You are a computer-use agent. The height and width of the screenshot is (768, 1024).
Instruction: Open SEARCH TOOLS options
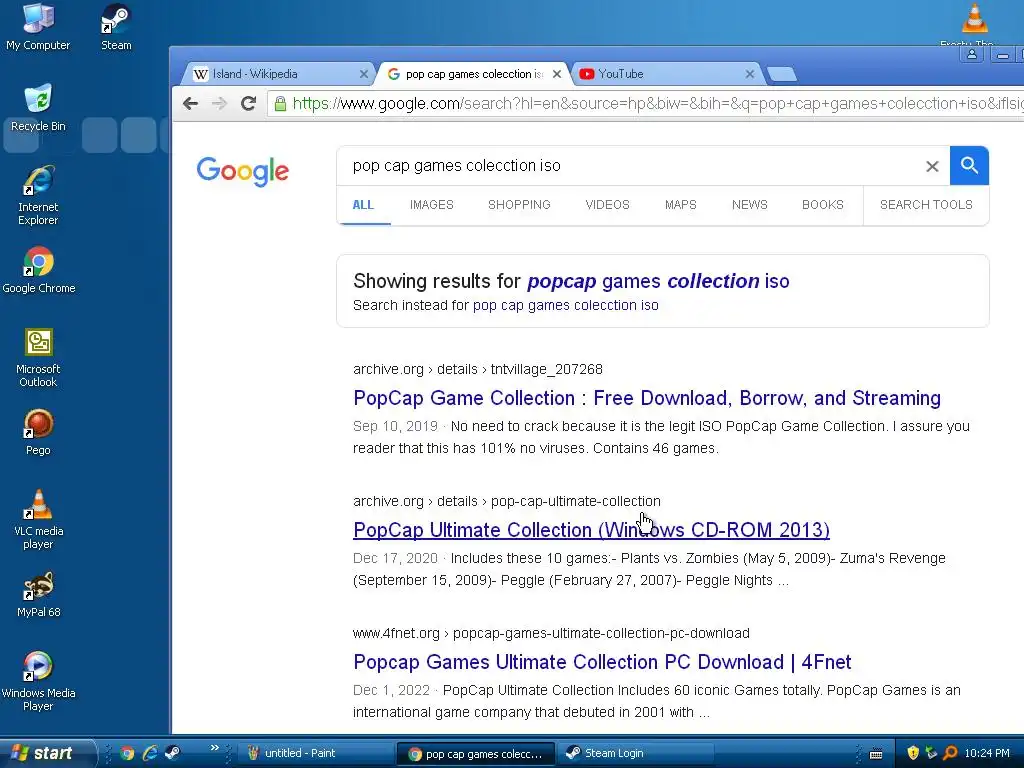coord(926,205)
